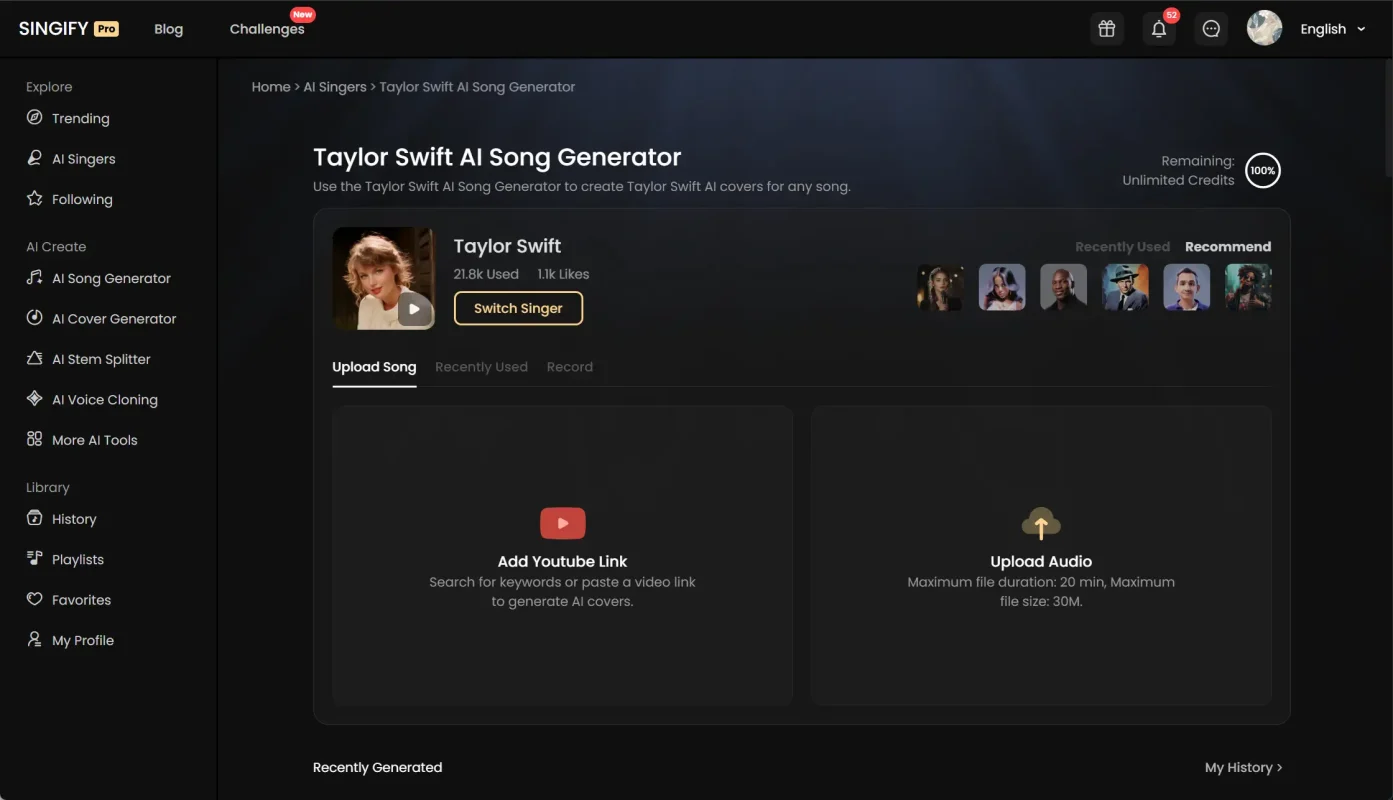Switch to the Record tab
The height and width of the screenshot is (800, 1393).
pos(570,367)
